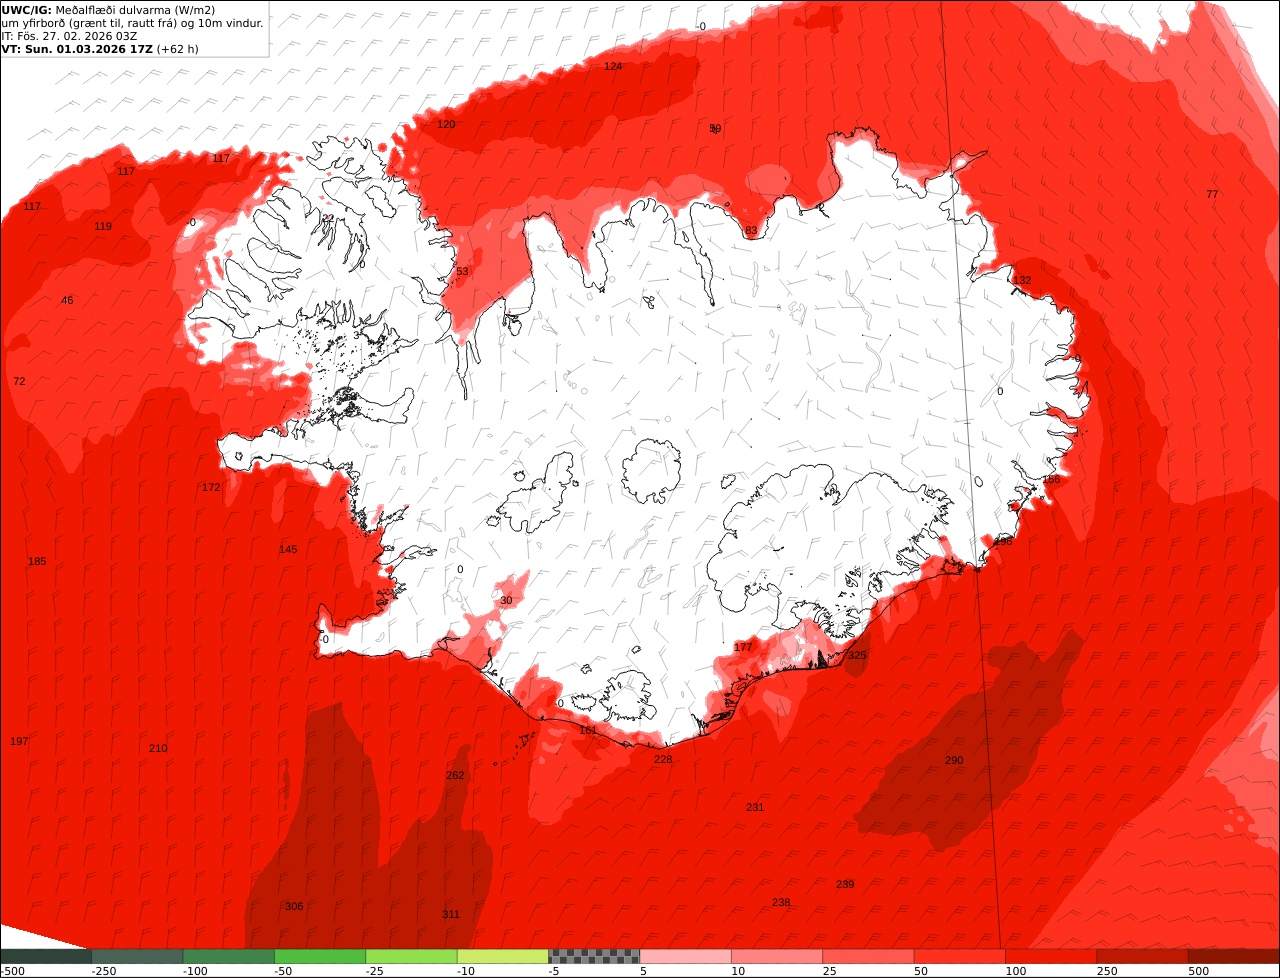Click the map value 72
Image resolution: width=1280 pixels, height=978 pixels.
click(19, 381)
